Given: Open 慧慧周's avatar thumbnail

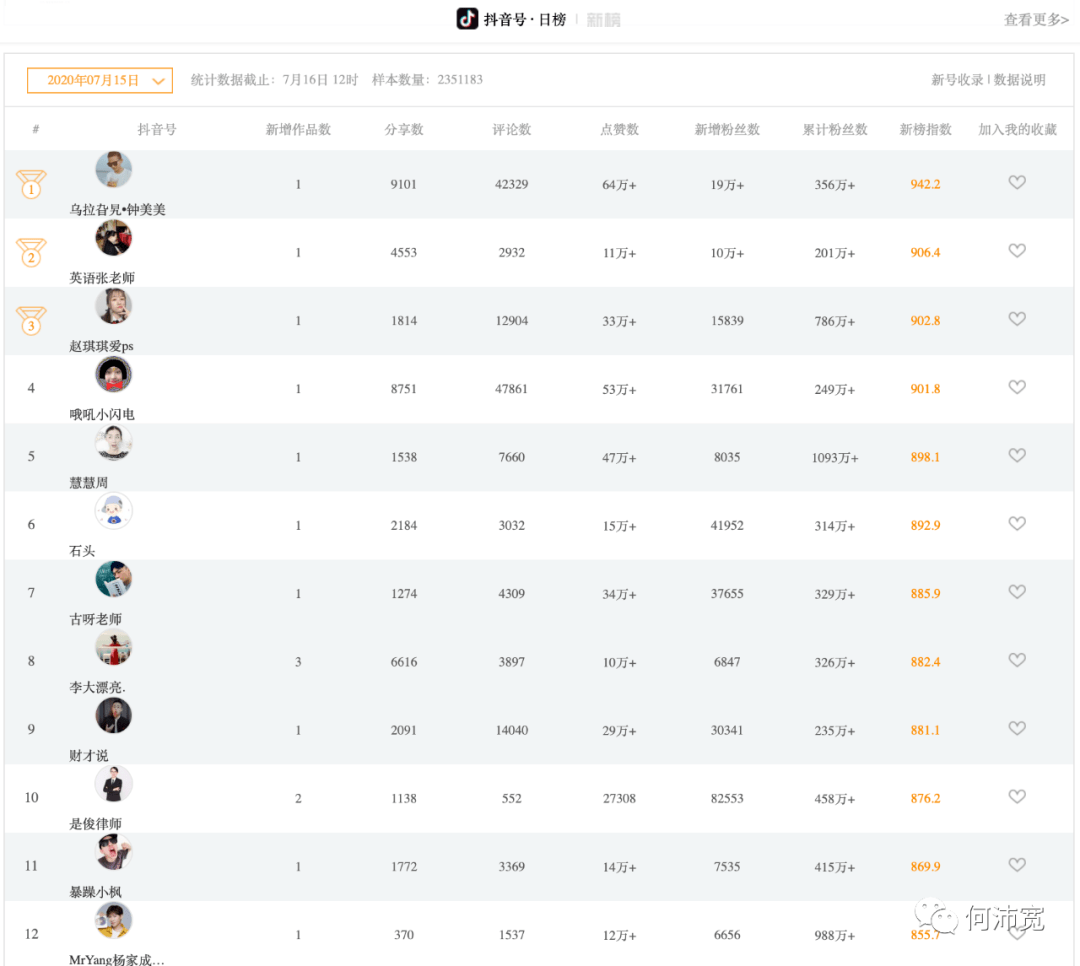Looking at the screenshot, I should click(x=114, y=443).
